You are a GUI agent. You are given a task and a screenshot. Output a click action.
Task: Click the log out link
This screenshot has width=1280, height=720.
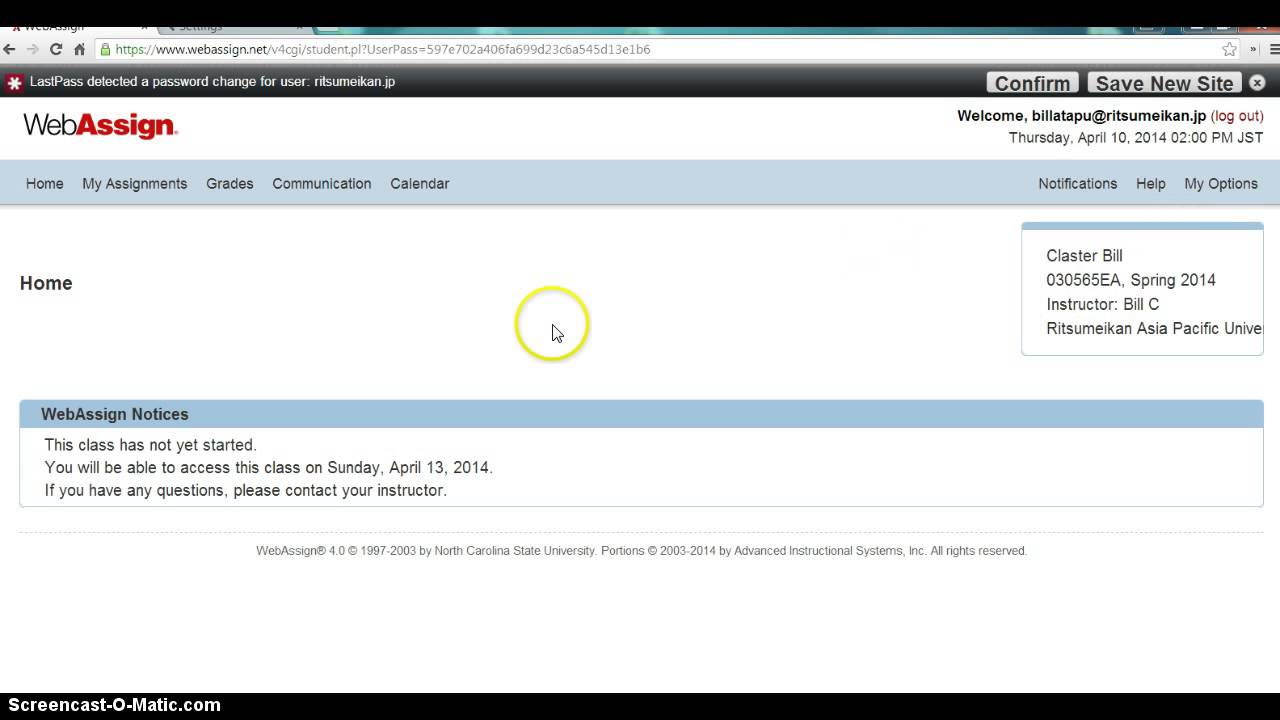click(x=1237, y=116)
